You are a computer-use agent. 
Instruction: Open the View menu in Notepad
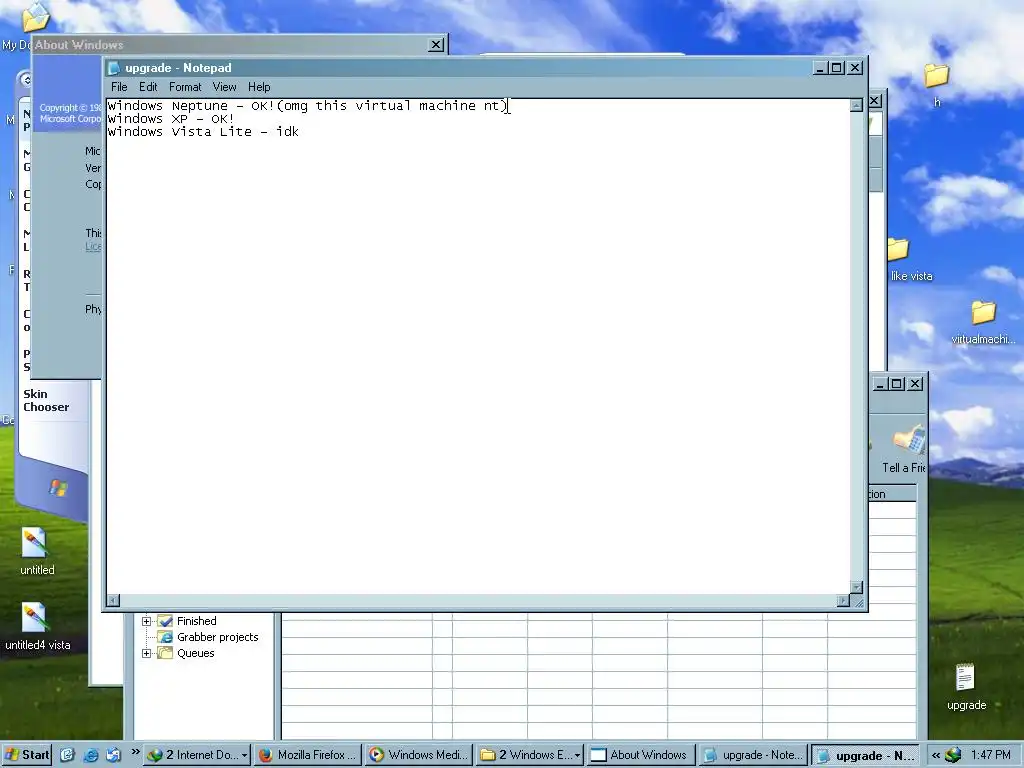click(224, 87)
